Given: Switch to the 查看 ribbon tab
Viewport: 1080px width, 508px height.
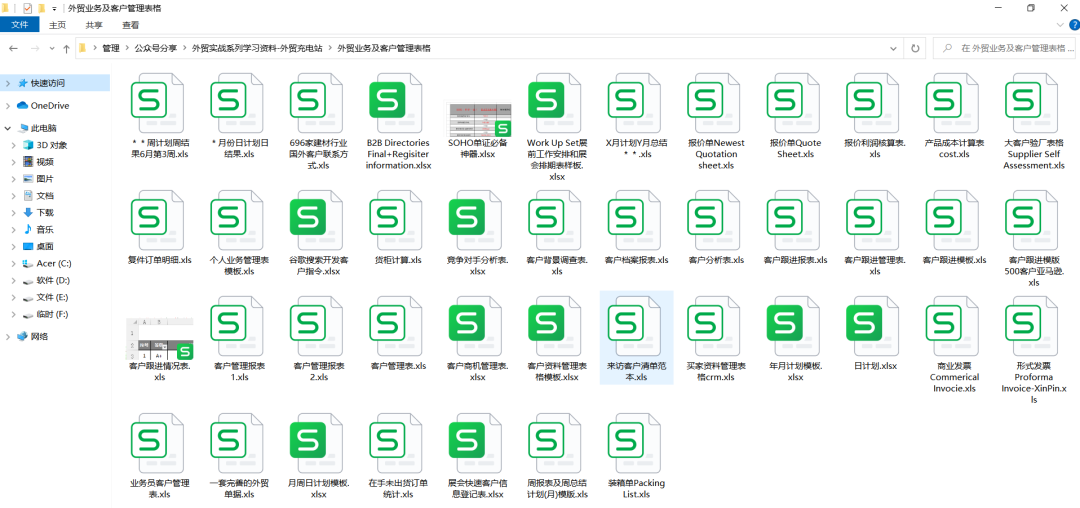Looking at the screenshot, I should [x=130, y=25].
